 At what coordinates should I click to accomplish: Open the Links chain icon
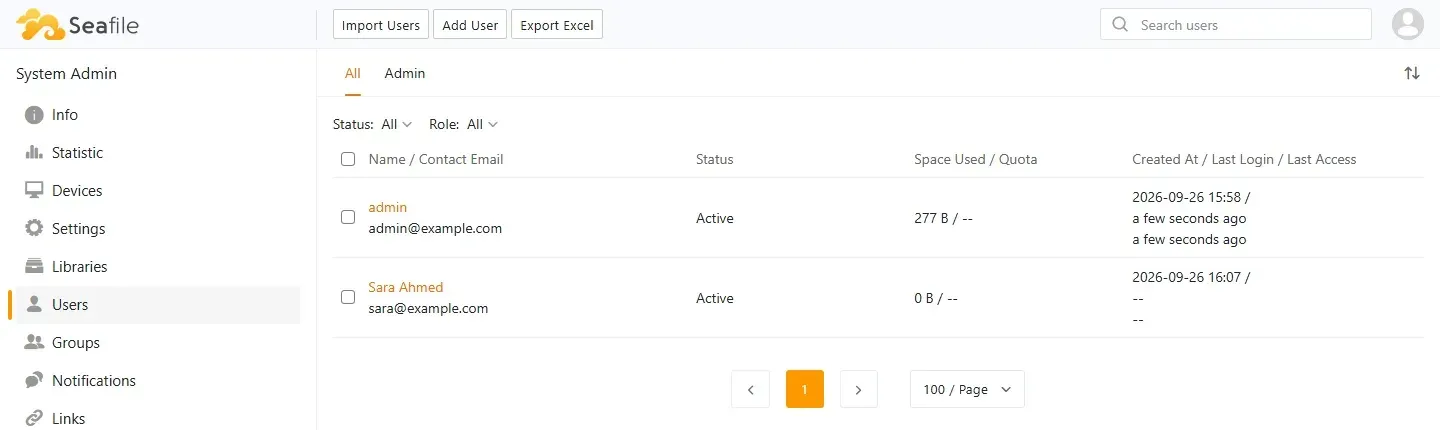[x=34, y=419]
